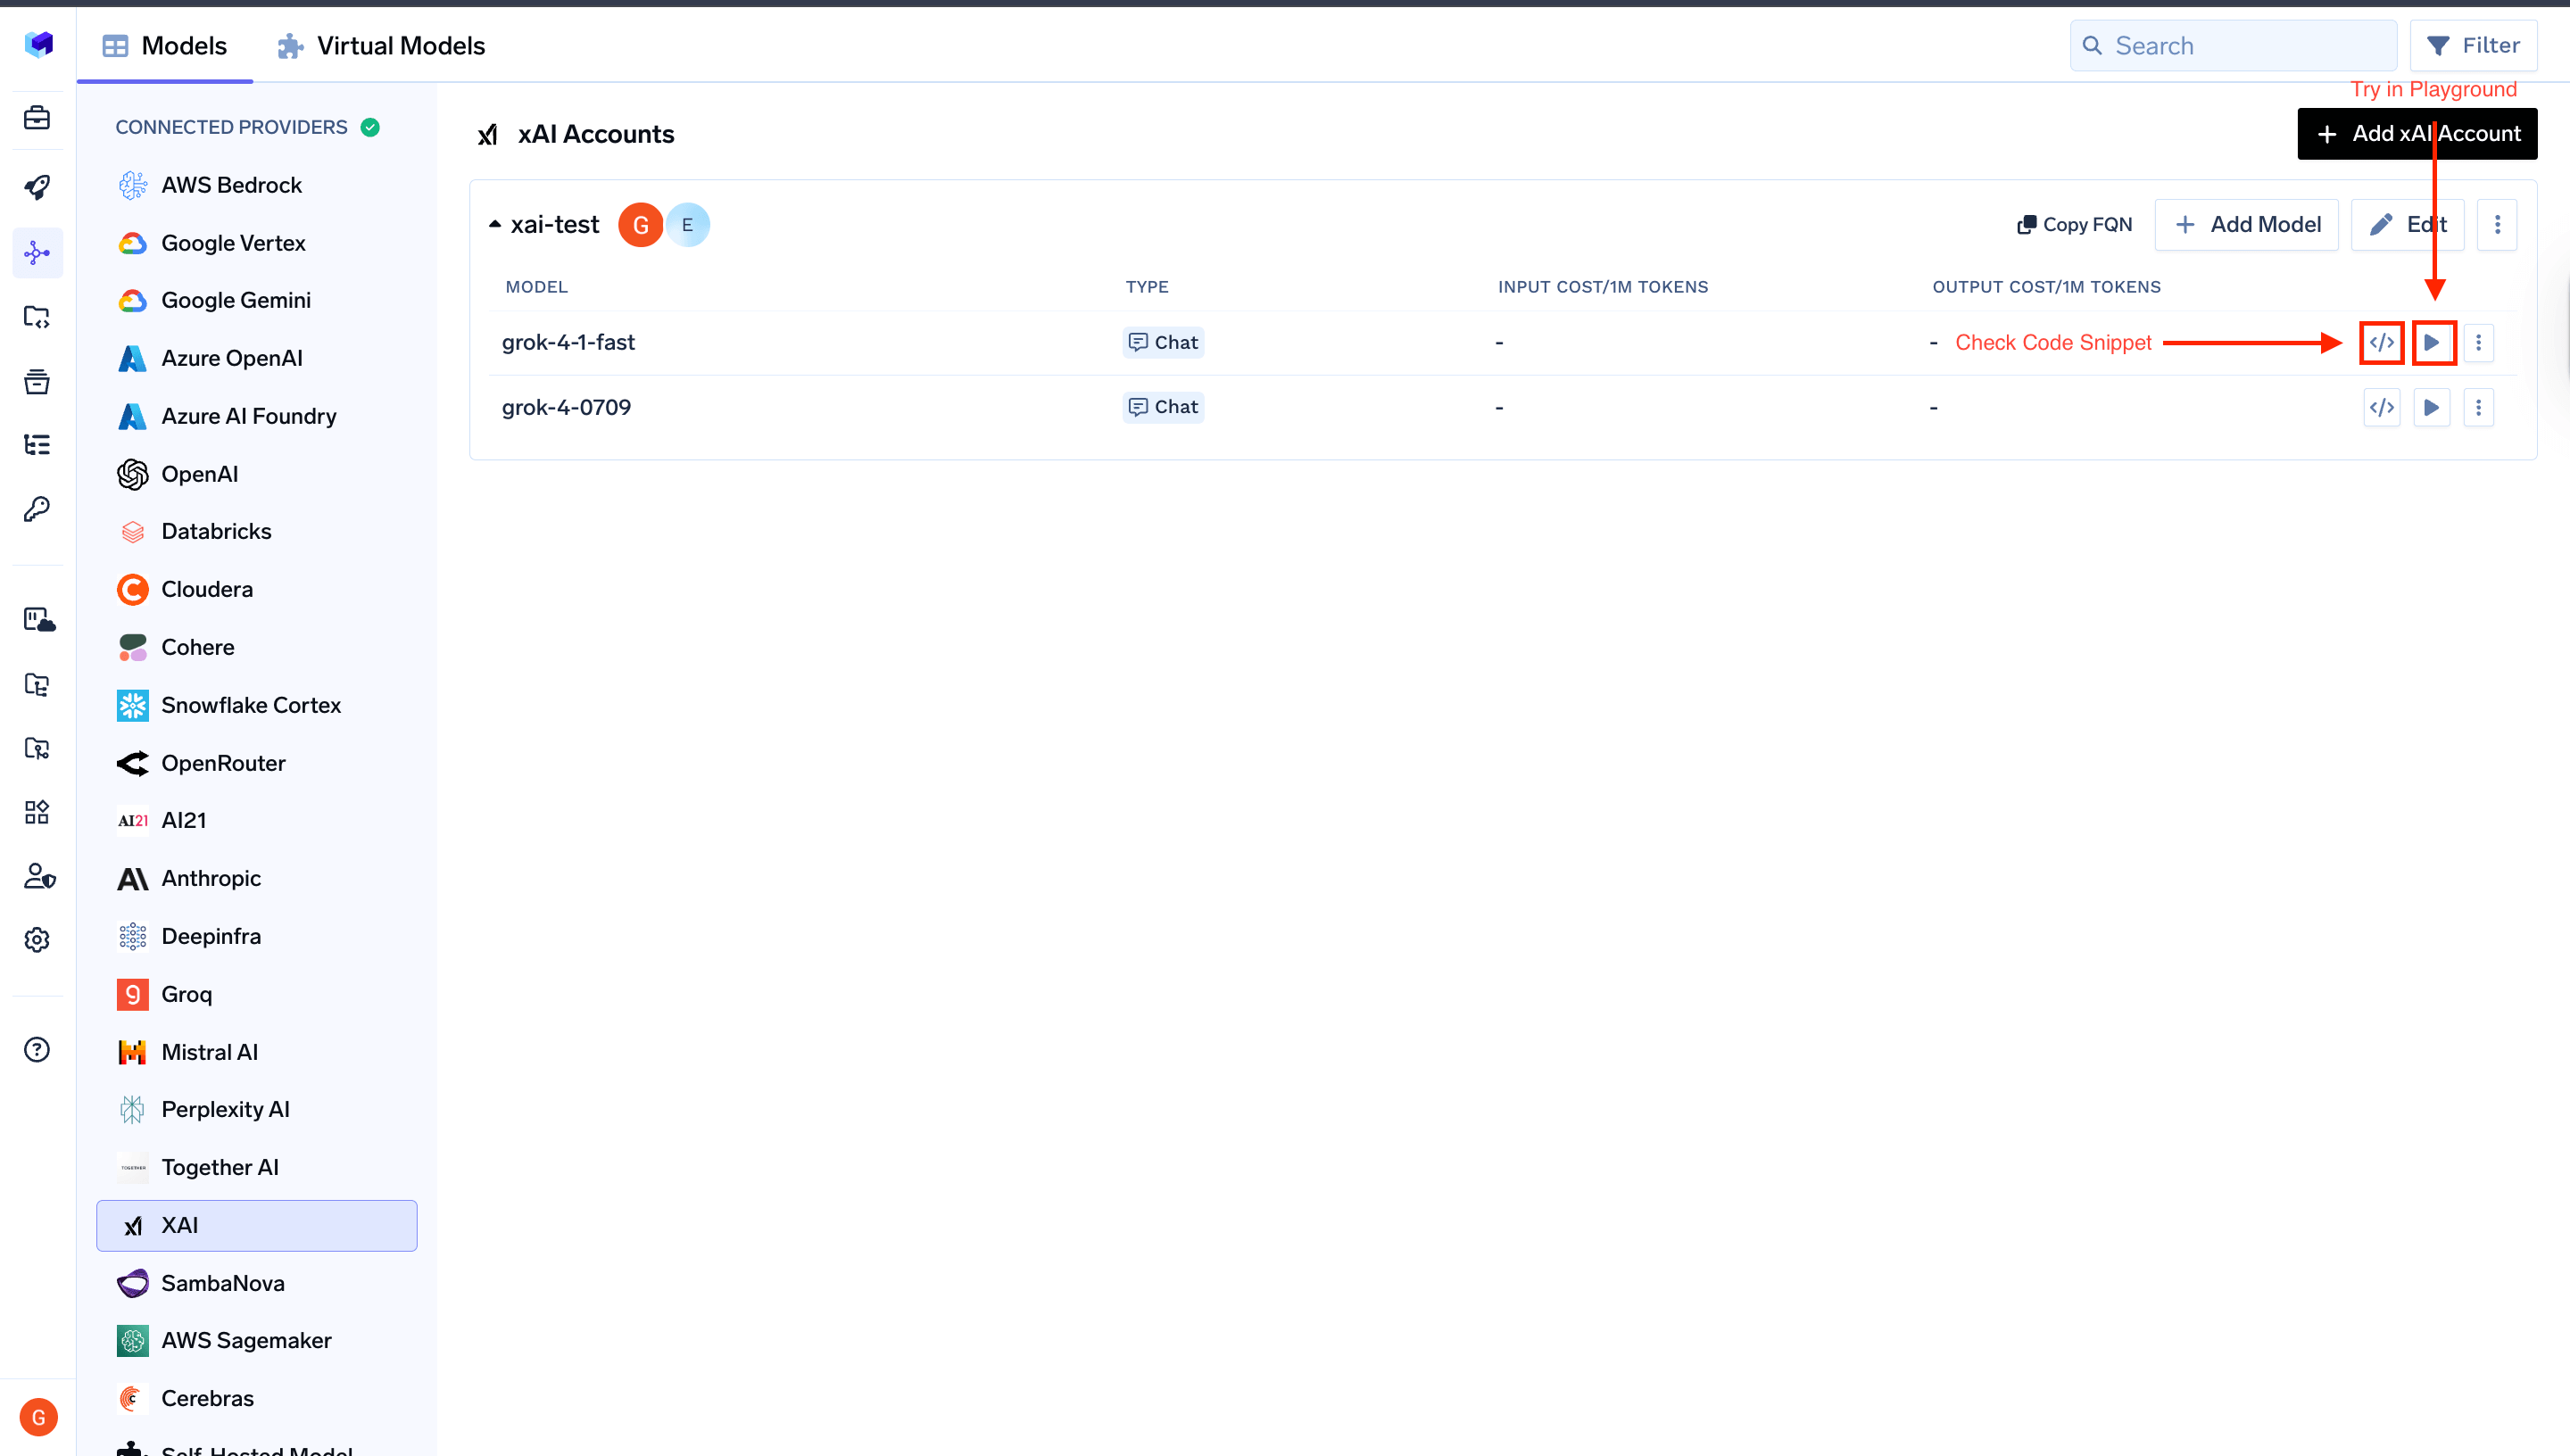Select the apps grid icon in the sidebar
The image size is (2570, 1456).
[x=37, y=812]
